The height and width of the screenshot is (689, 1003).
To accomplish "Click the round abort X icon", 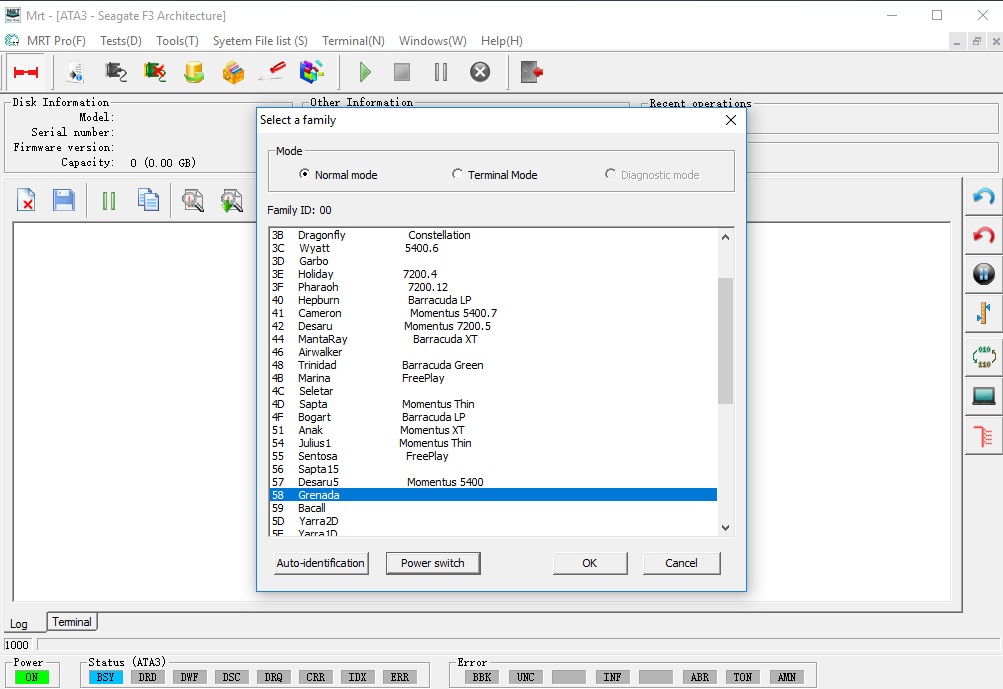I will [x=480, y=72].
